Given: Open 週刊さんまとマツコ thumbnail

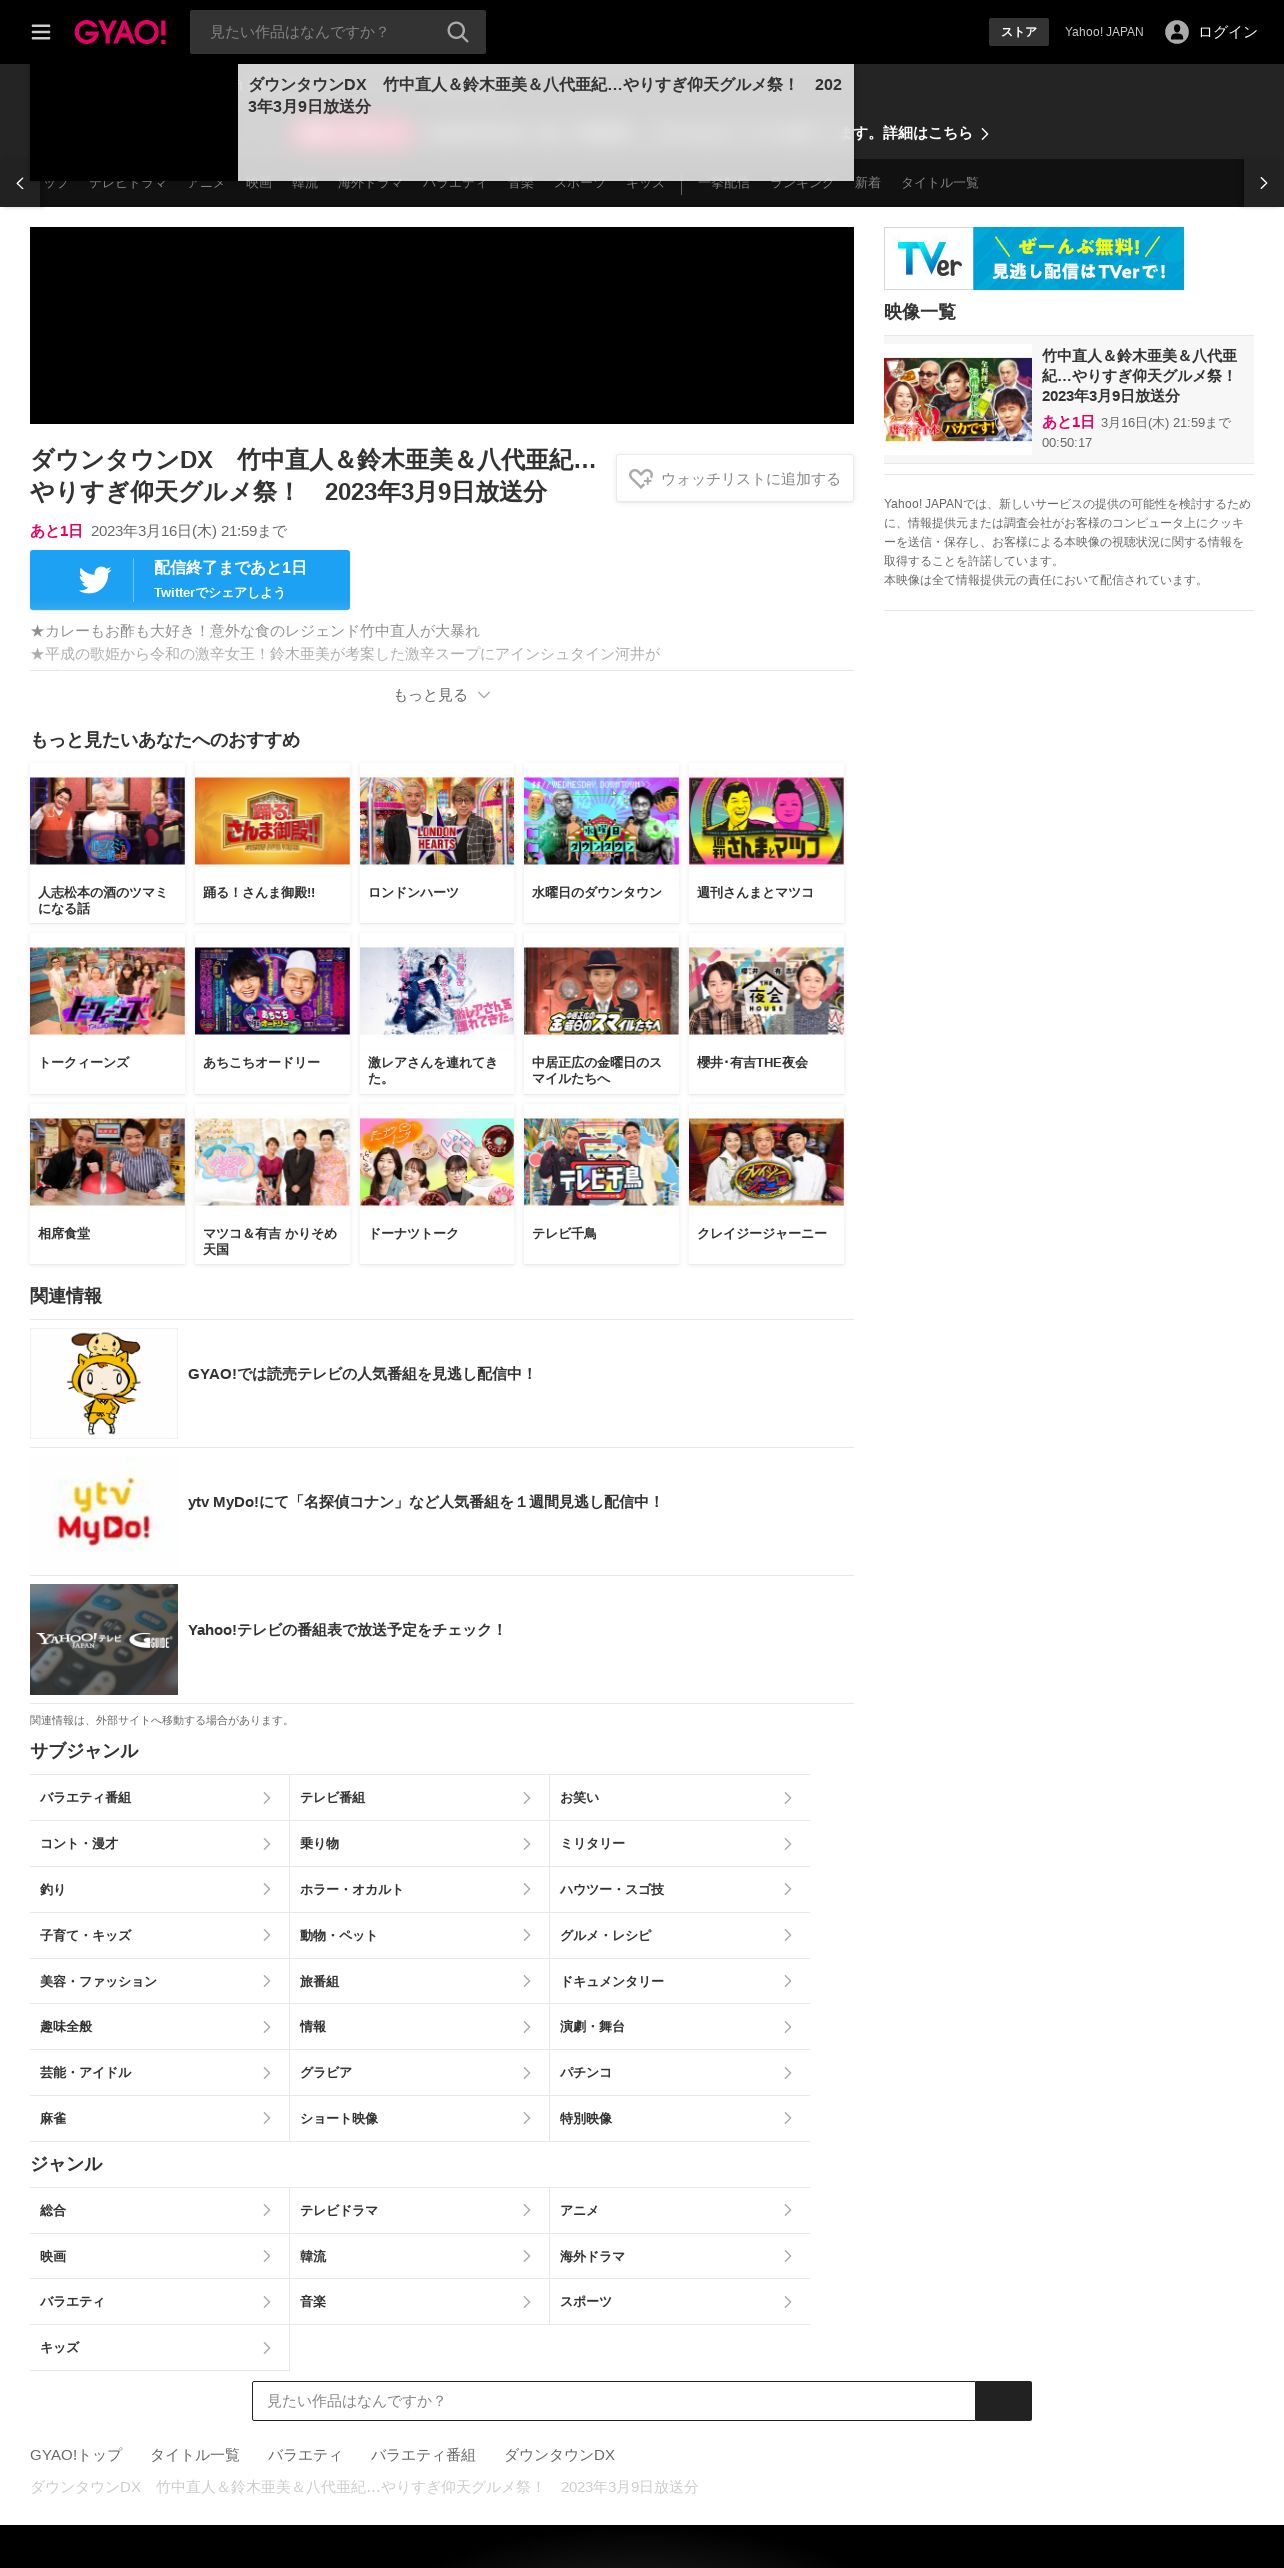Looking at the screenshot, I should tap(766, 821).
